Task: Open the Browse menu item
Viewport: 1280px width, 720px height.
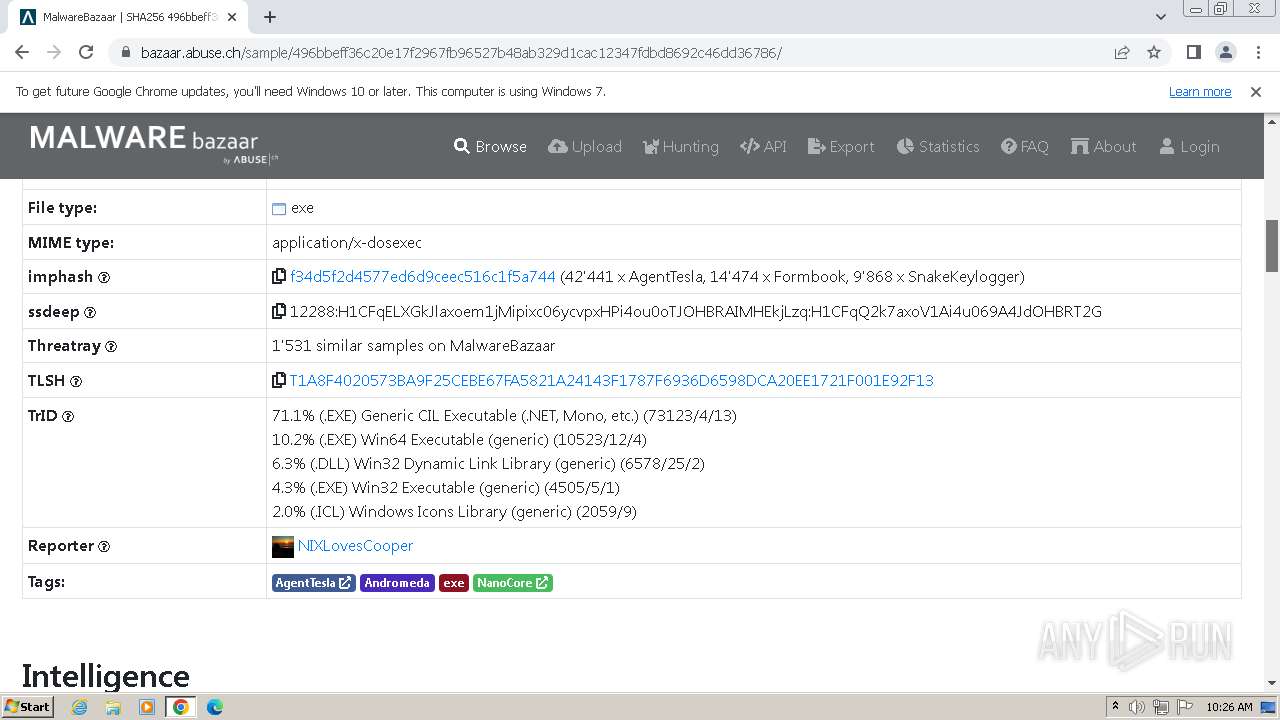Action: [490, 146]
